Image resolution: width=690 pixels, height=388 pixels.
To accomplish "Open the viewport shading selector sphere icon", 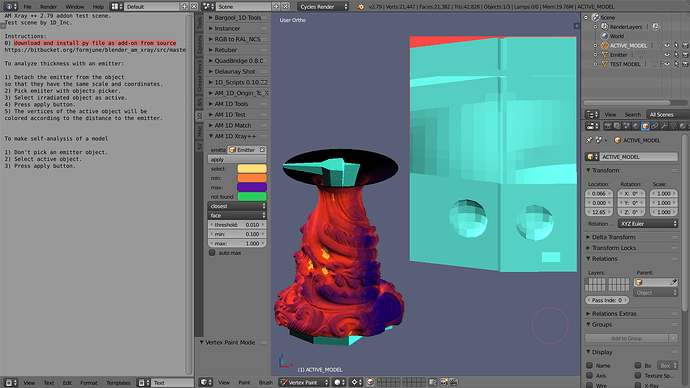I will point(338,382).
